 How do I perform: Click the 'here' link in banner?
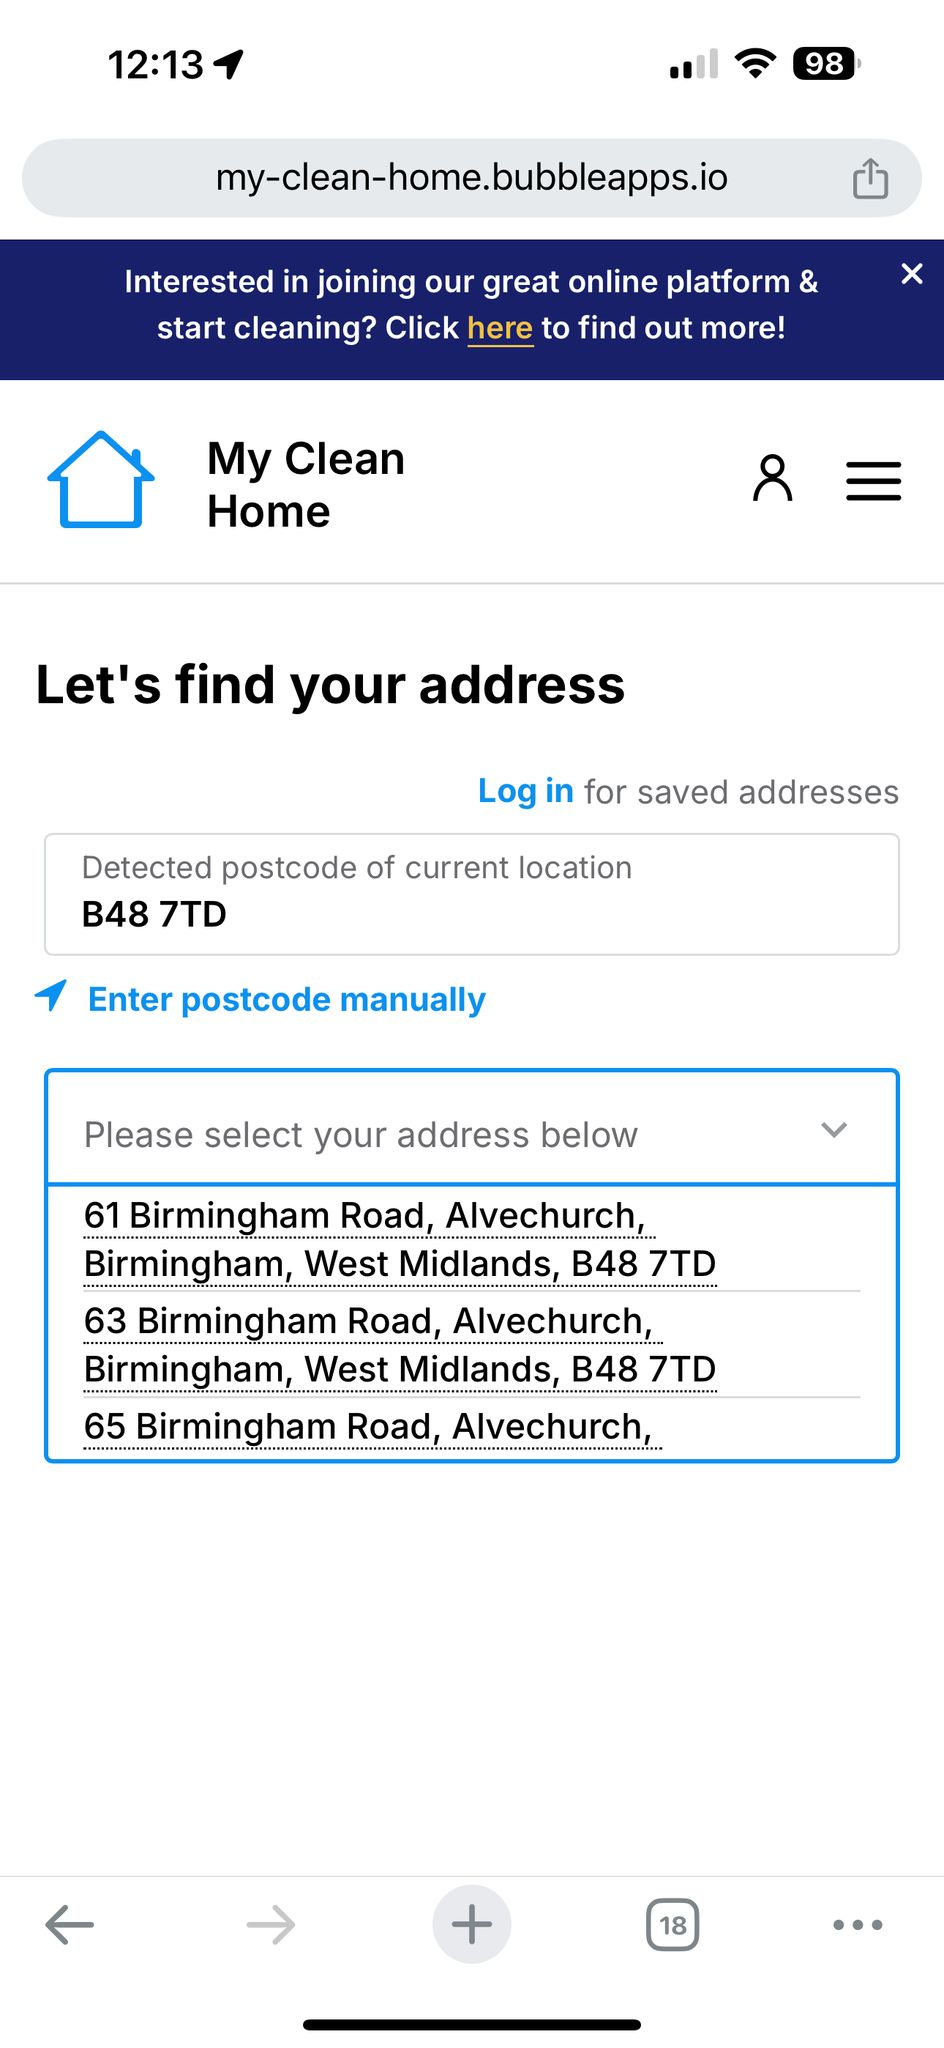point(500,328)
